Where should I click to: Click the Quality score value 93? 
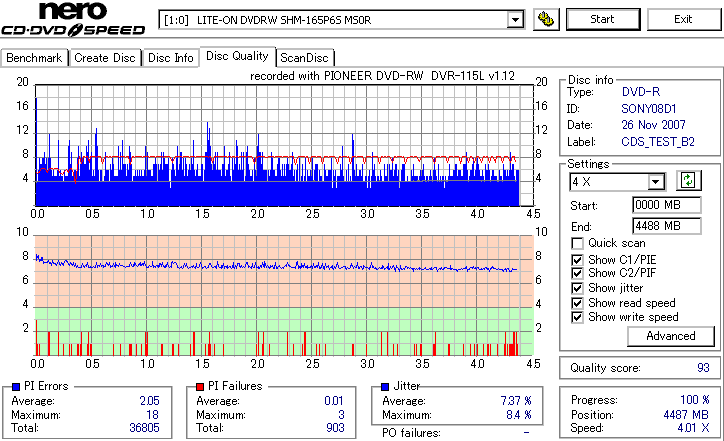703,368
